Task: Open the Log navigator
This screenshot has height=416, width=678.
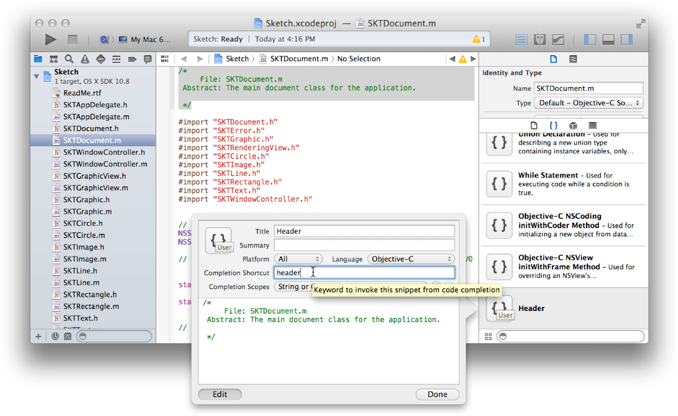Action: (x=147, y=59)
